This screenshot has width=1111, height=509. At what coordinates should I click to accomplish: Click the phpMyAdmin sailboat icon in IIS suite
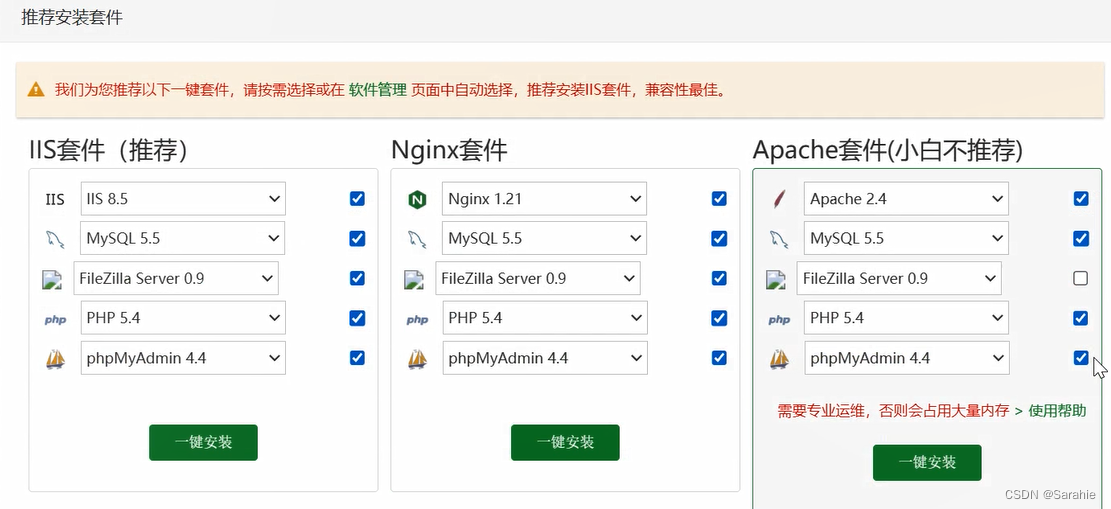coord(55,359)
